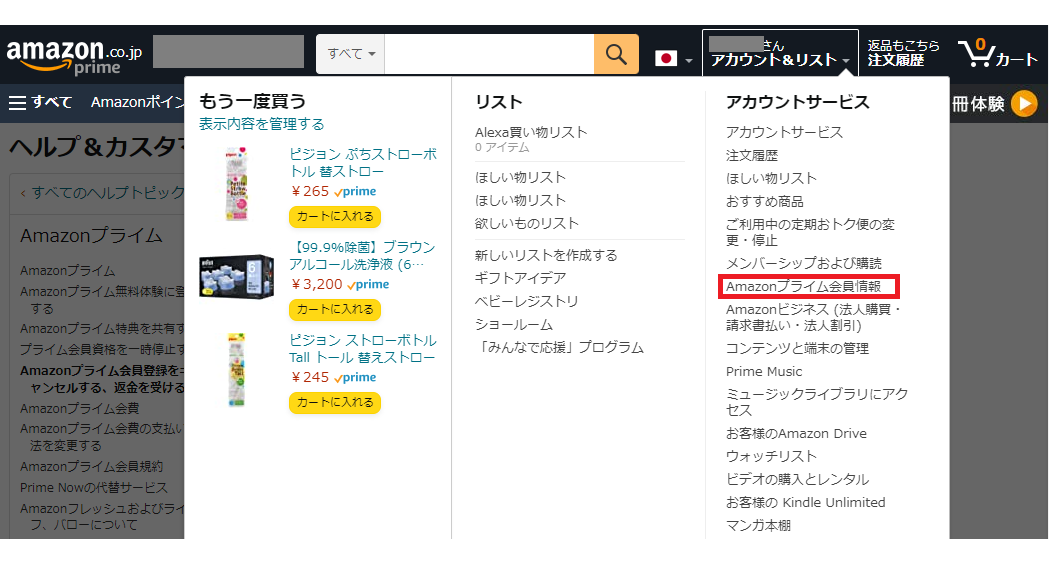Add ¥265 straw item to cart
Viewport: 1049px width, 564px height.
click(x=335, y=217)
